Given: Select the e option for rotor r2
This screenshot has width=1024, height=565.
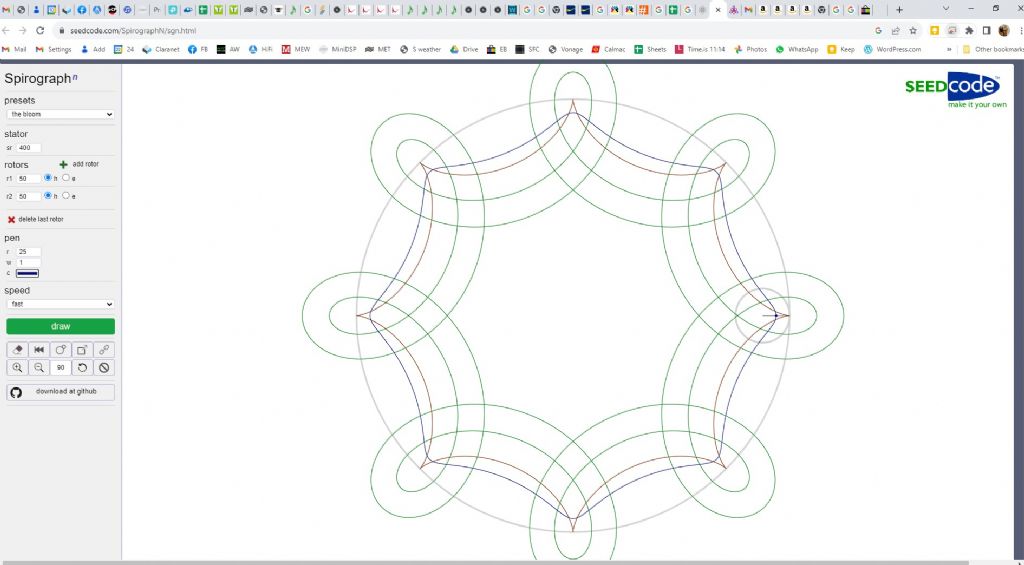Looking at the screenshot, I should 66,196.
